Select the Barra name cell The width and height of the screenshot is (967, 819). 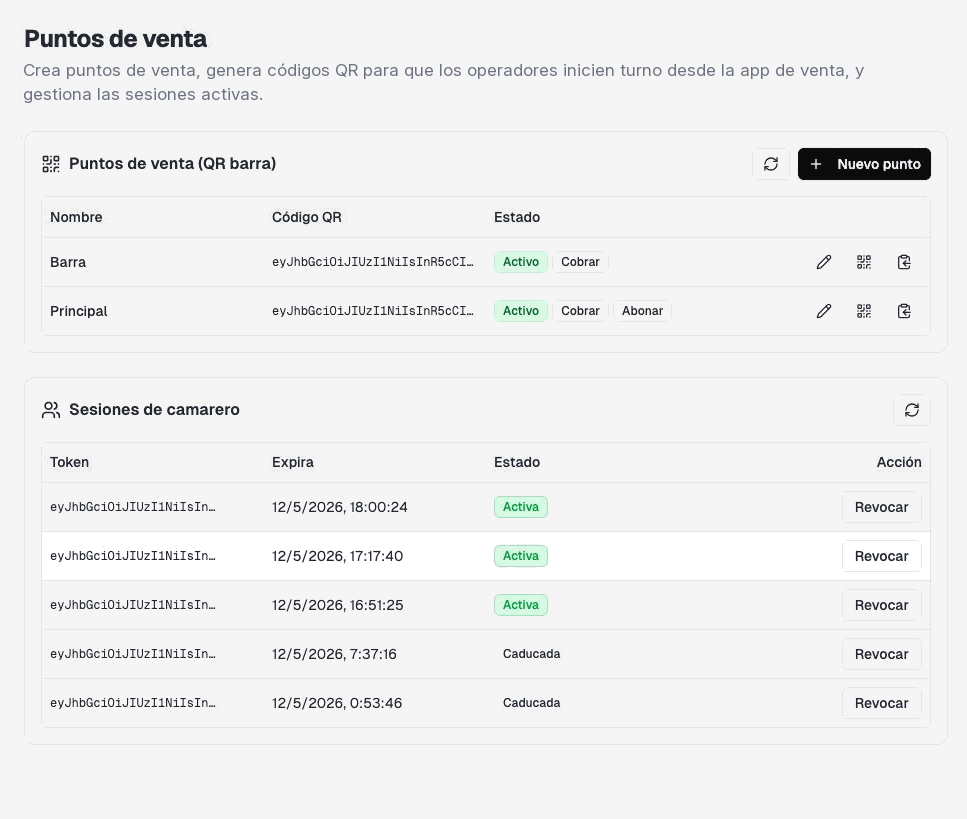68,262
